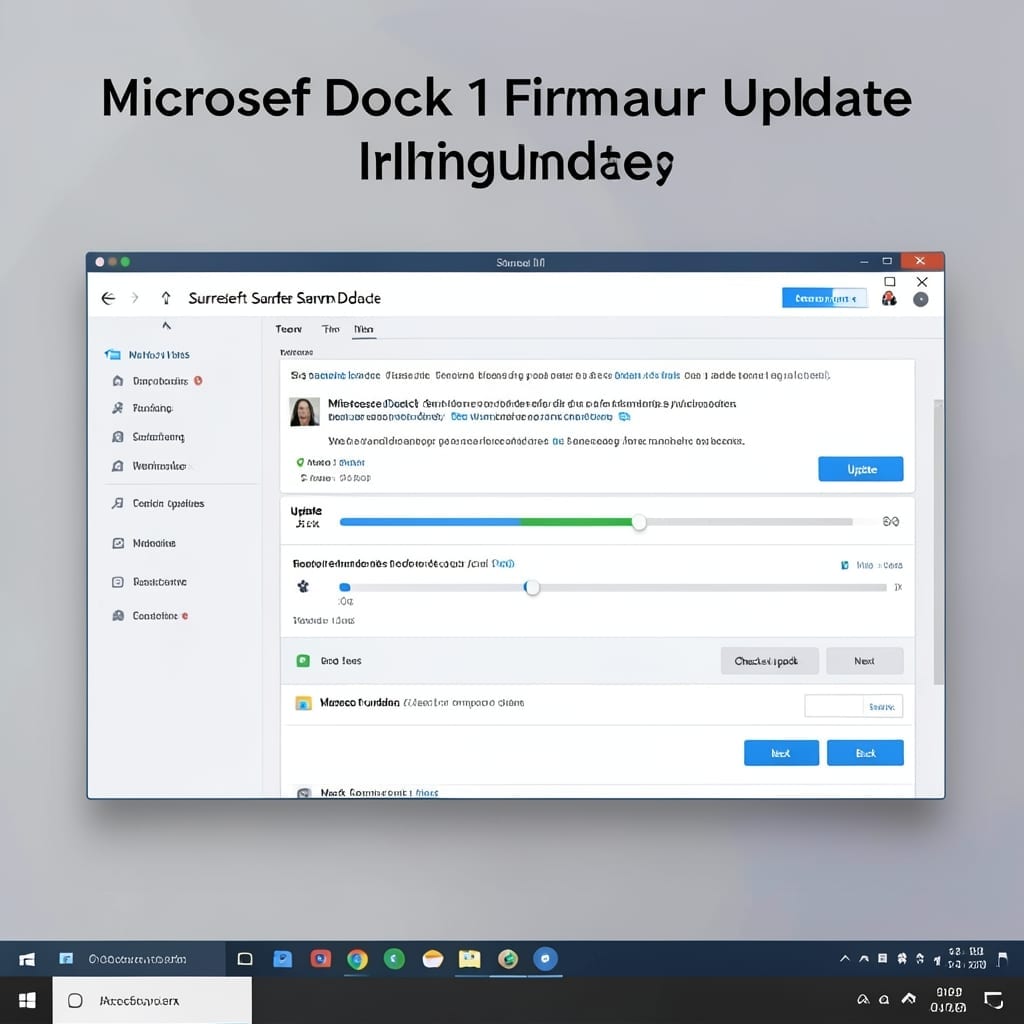Click the Update progress slider handle
This screenshot has height=1024, width=1024.
tap(639, 522)
